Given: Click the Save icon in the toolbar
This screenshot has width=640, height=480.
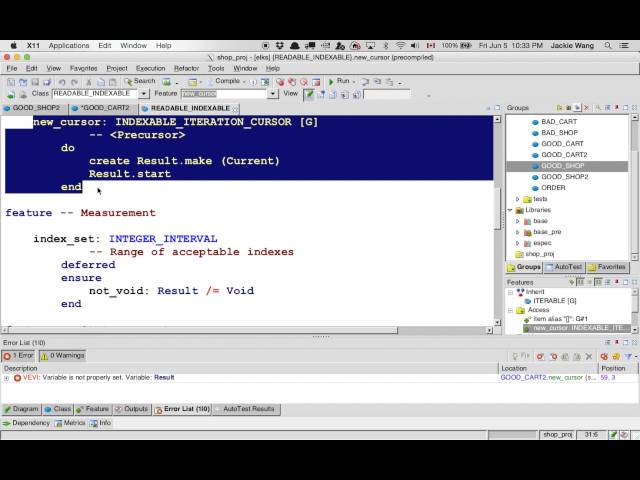Looking at the screenshot, I should pyautogui.click(x=35, y=82).
